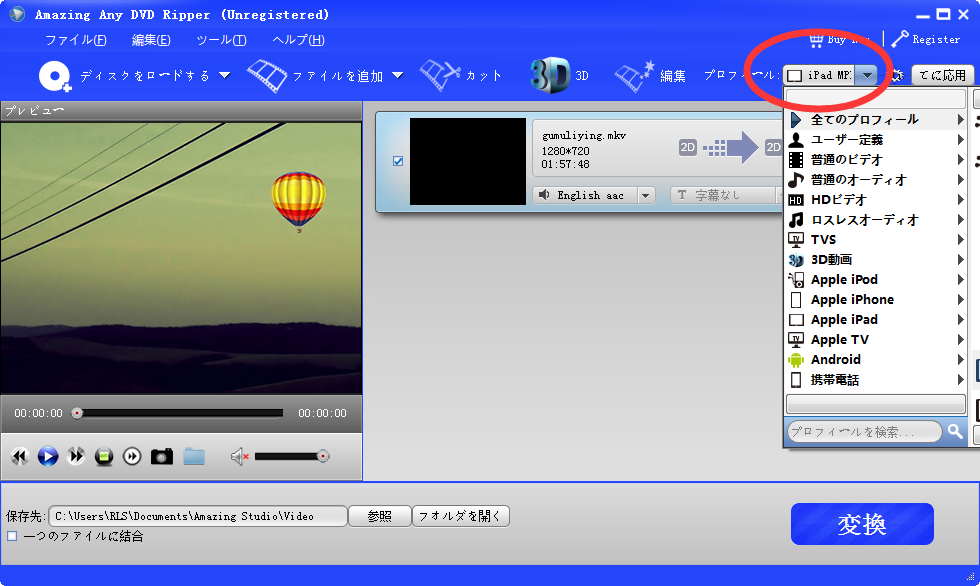This screenshot has height=586, width=980.
Task: Select the 普通のビデオ category
Action: (x=876, y=159)
